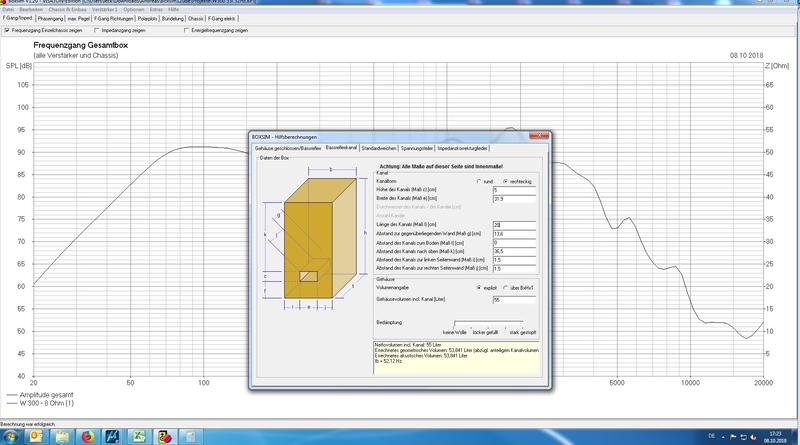Image resolution: width=800 pixels, height=445 pixels.
Task: Open the Optionen menu
Action: coord(135,9)
